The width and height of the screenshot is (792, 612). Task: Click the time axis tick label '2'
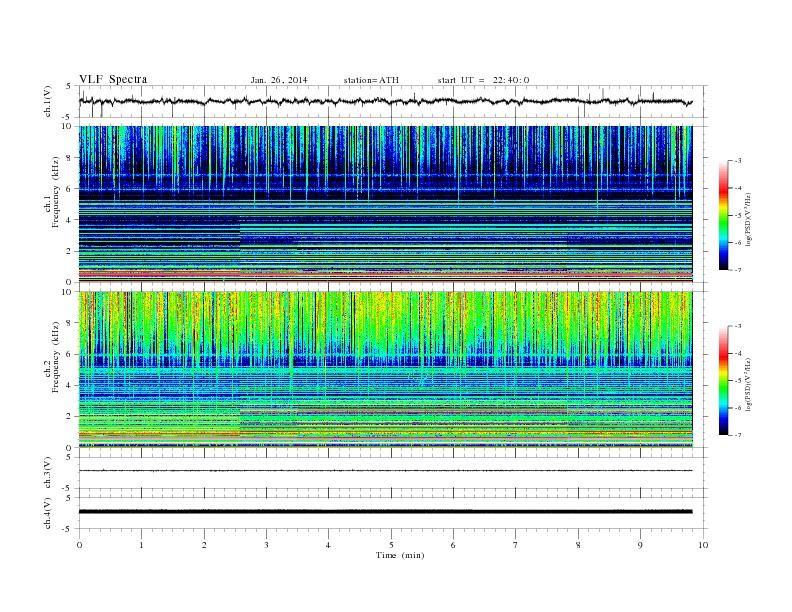point(204,545)
